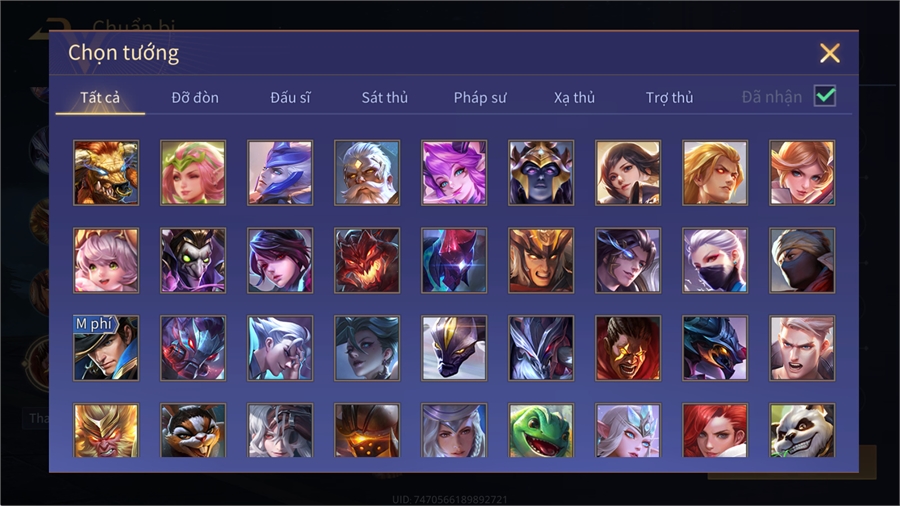The image size is (900, 506).
Task: Toggle the 'Đã nhận' checkbox
Action: 825,96
